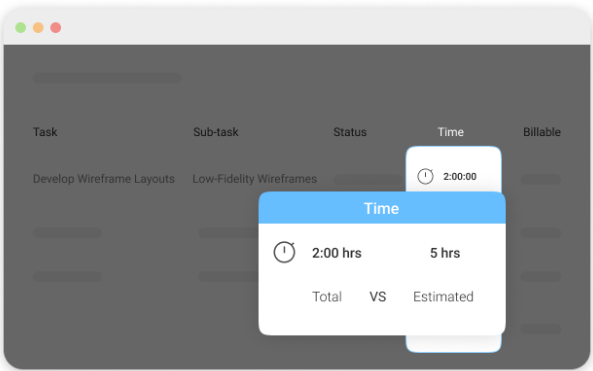This screenshot has height=371, width=593.
Task: Click the stopwatch icon beside 2:00:00
Action: click(425, 176)
